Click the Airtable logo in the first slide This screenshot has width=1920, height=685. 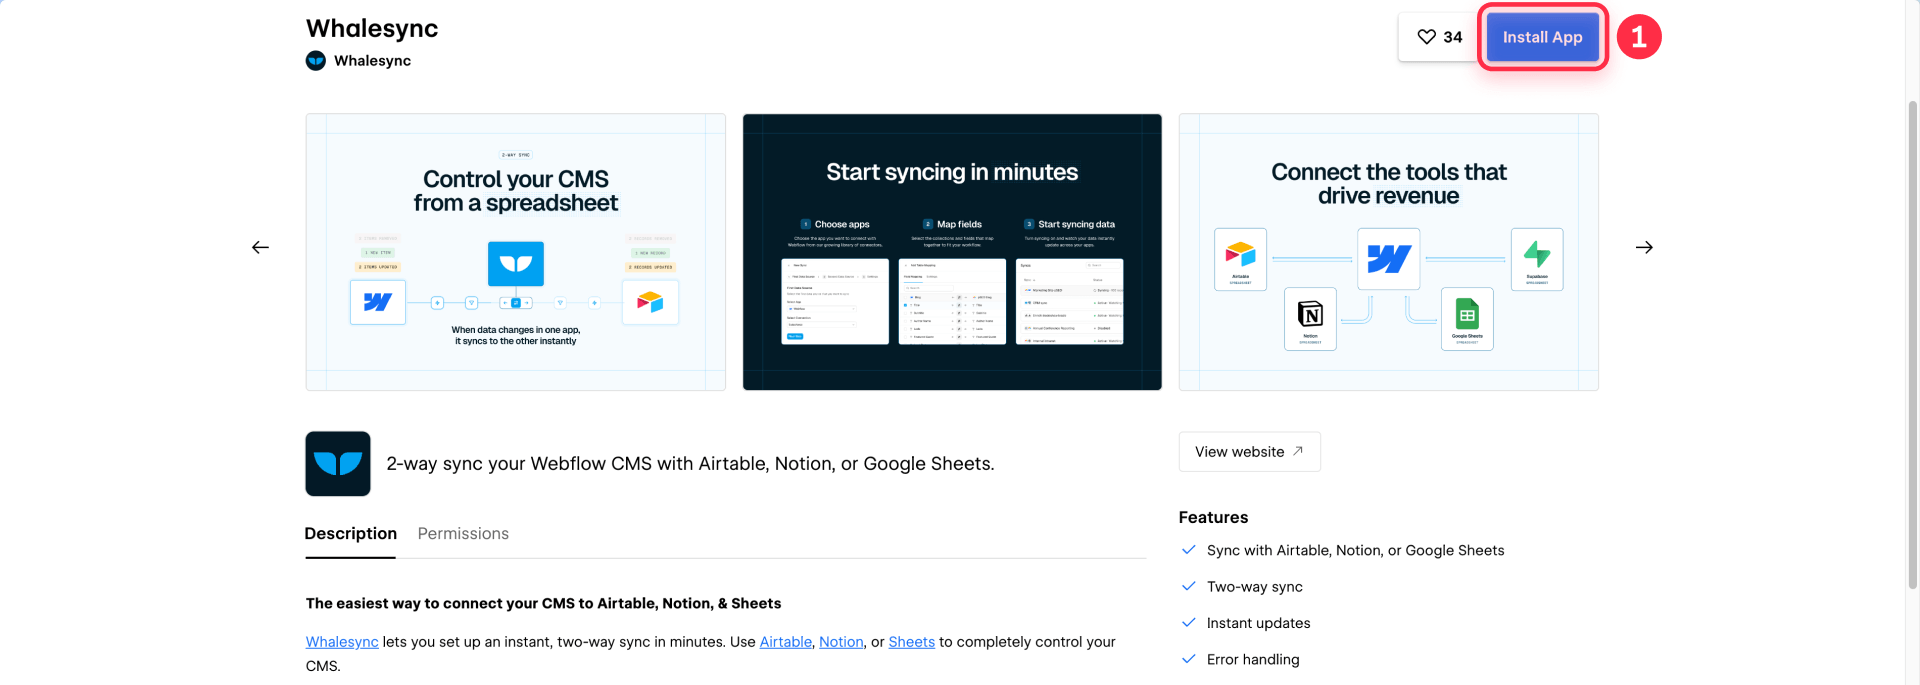[x=650, y=302]
